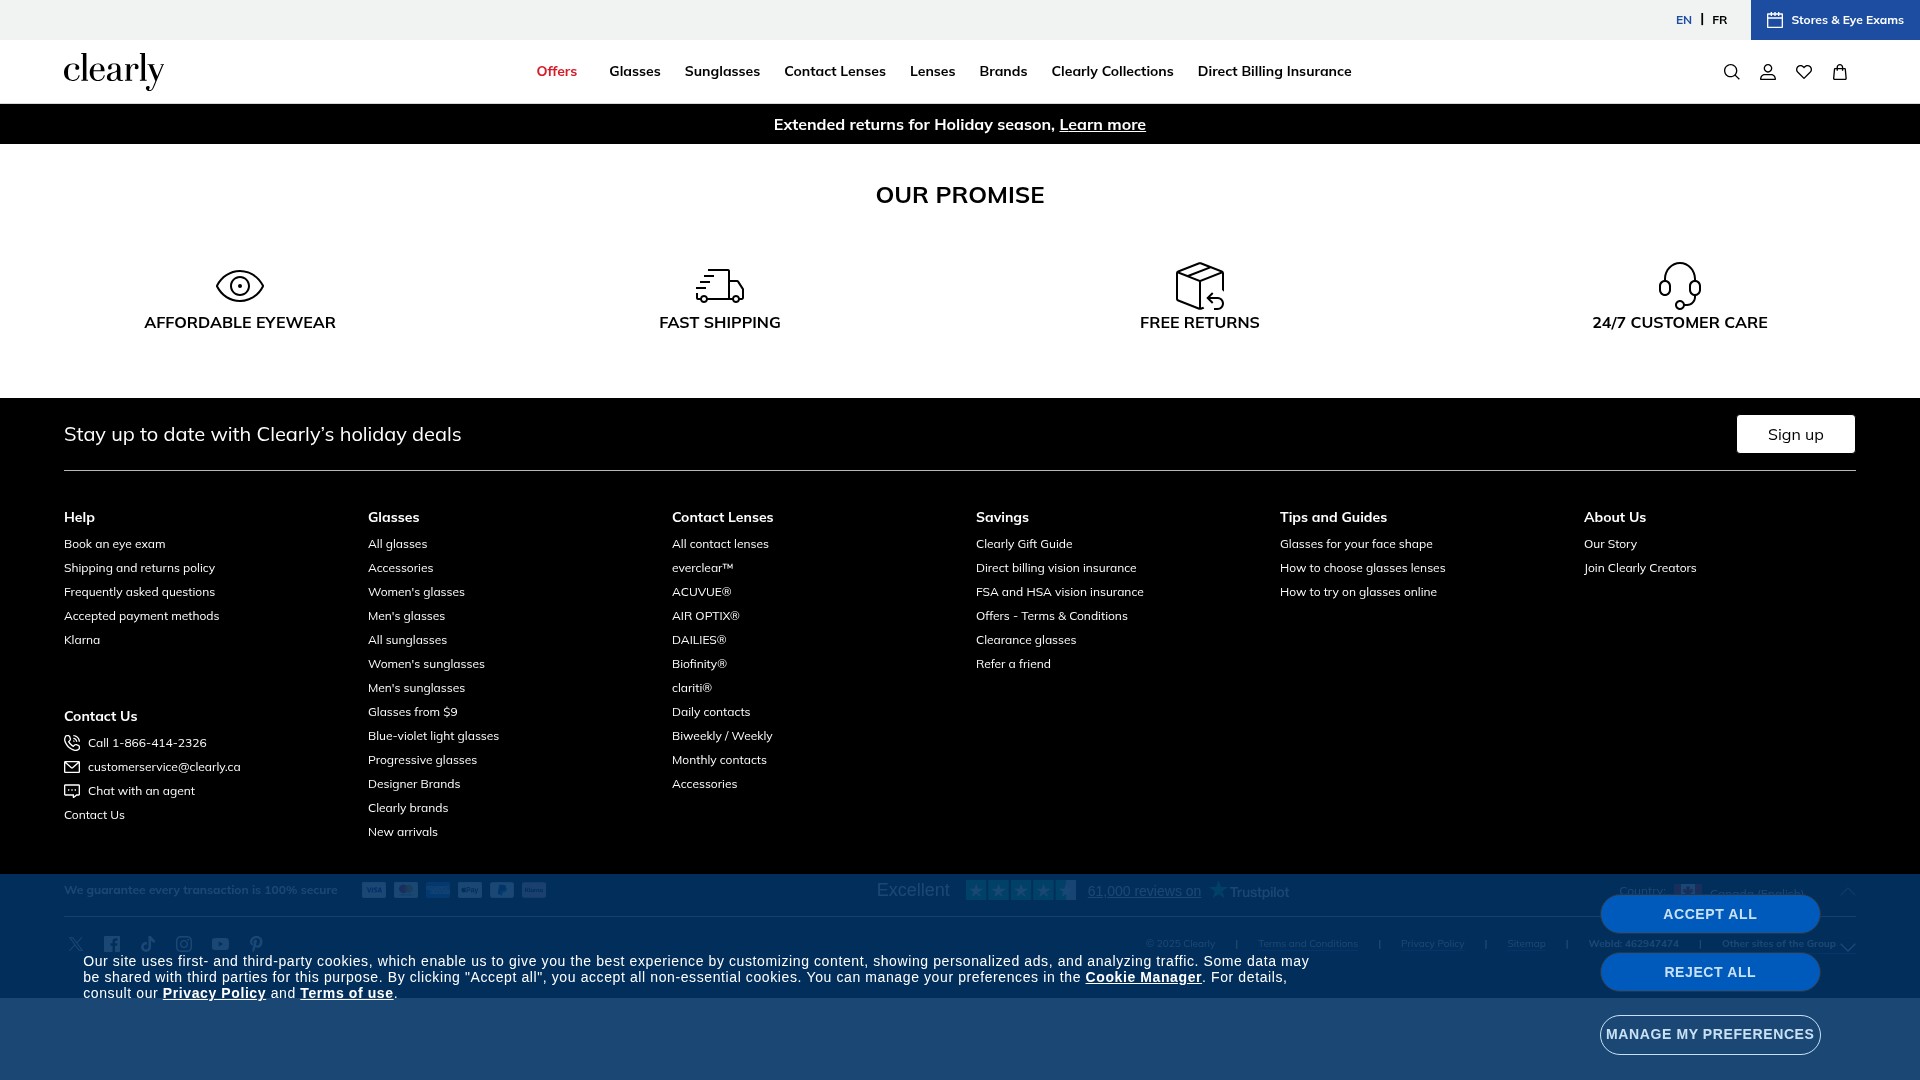The height and width of the screenshot is (1080, 1920).
Task: Open Join Clearly Creators link
Action: pyautogui.click(x=1640, y=568)
